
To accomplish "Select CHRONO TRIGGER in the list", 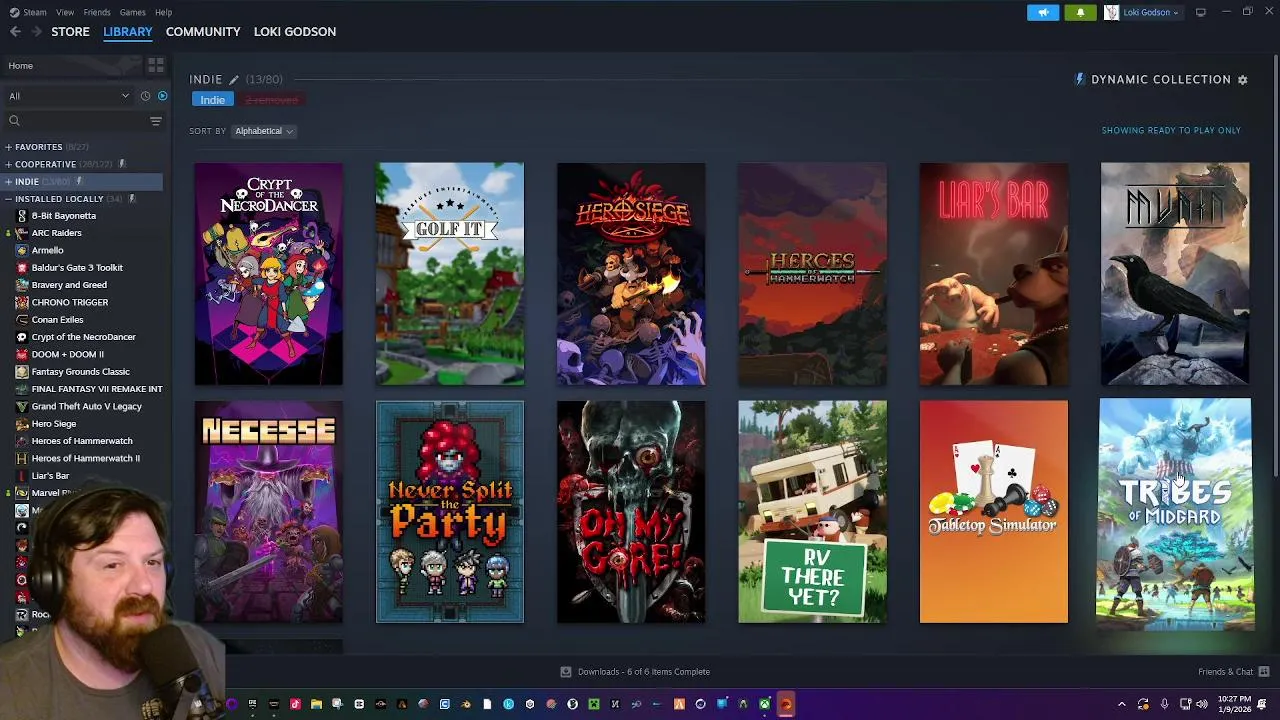I will pyautogui.click(x=70, y=302).
